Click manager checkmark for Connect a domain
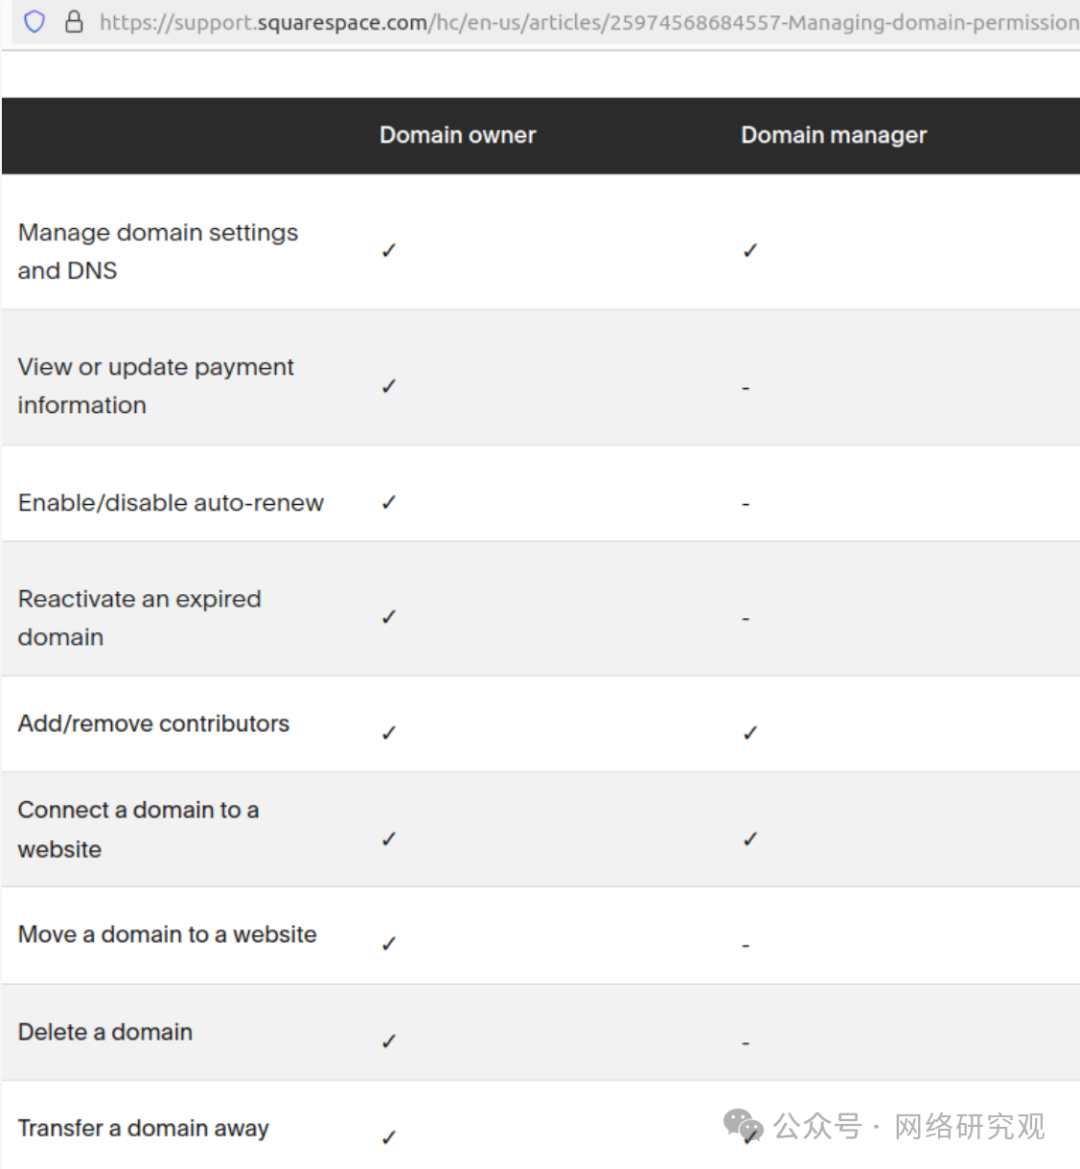Screen dimensions: 1080x1169 pyautogui.click(x=750, y=839)
